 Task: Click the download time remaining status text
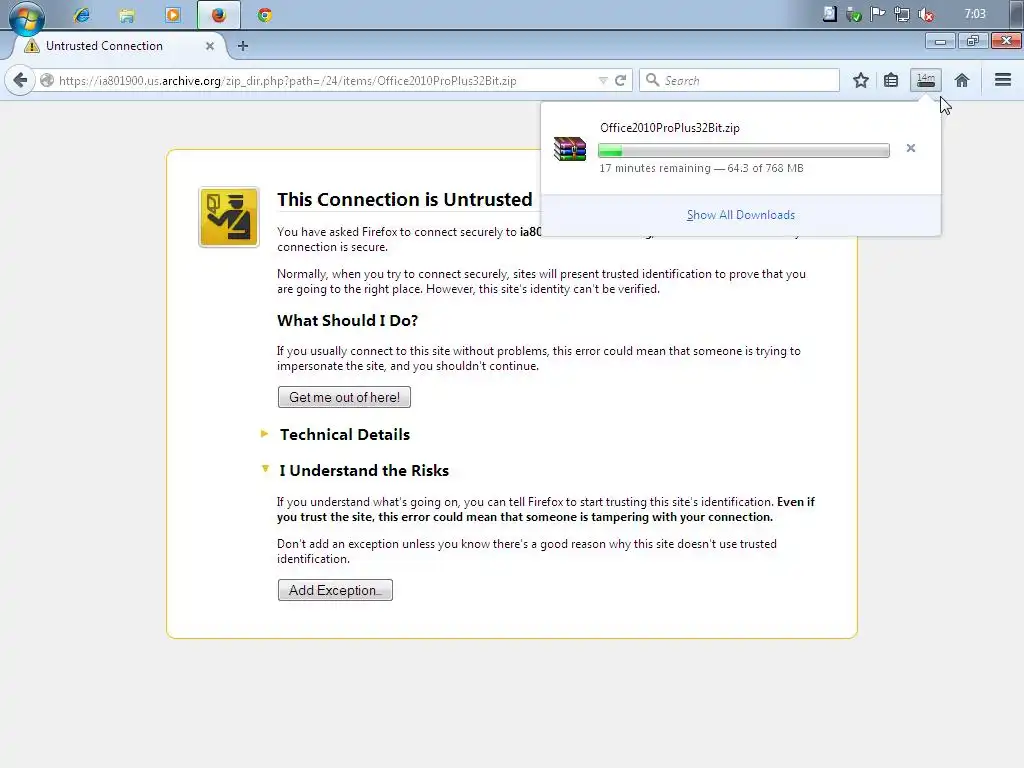[x=701, y=168]
